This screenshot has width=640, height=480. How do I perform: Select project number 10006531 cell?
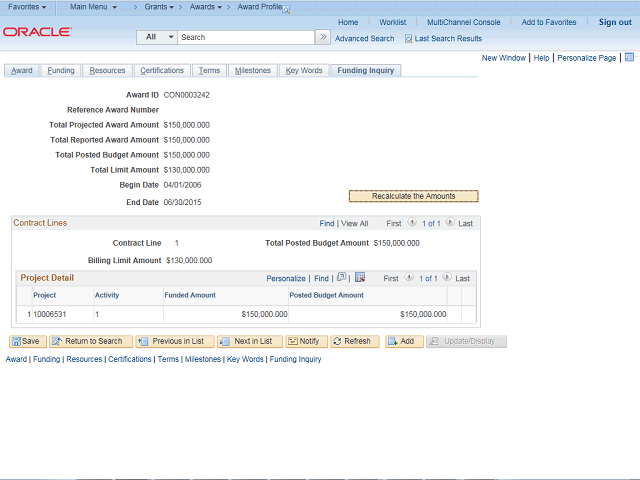point(49,314)
